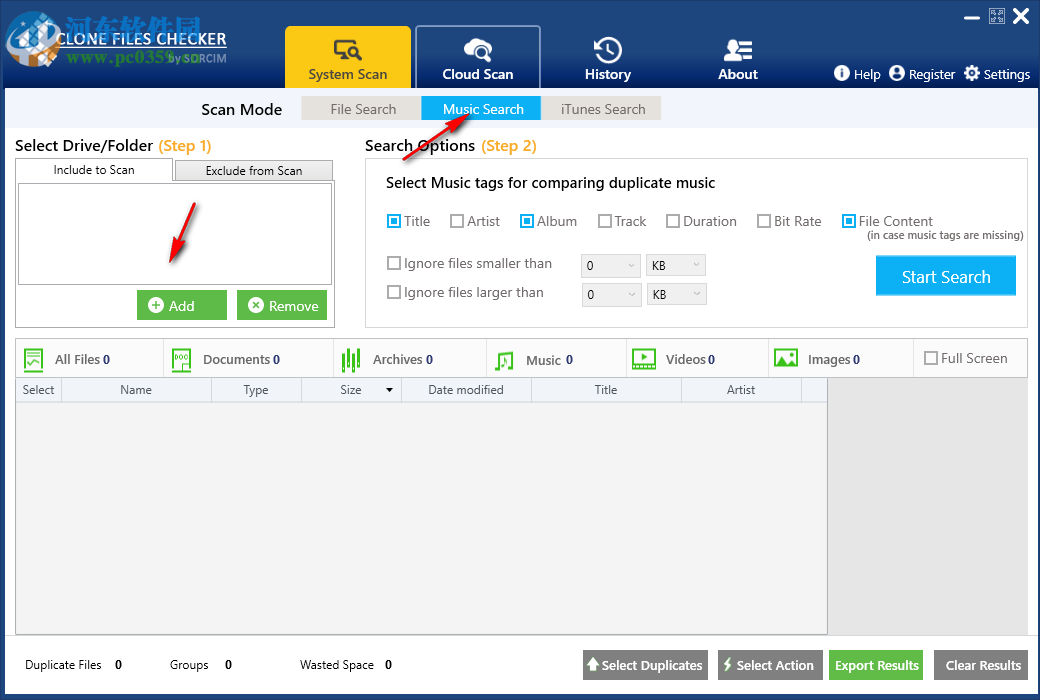The image size is (1040, 700).
Task: Click the About person icon
Action: [738, 50]
